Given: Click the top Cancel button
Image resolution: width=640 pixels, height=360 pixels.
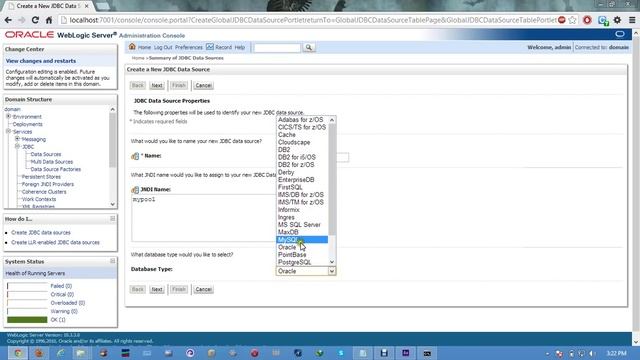Looking at the screenshot, I should pyautogui.click(x=203, y=85).
